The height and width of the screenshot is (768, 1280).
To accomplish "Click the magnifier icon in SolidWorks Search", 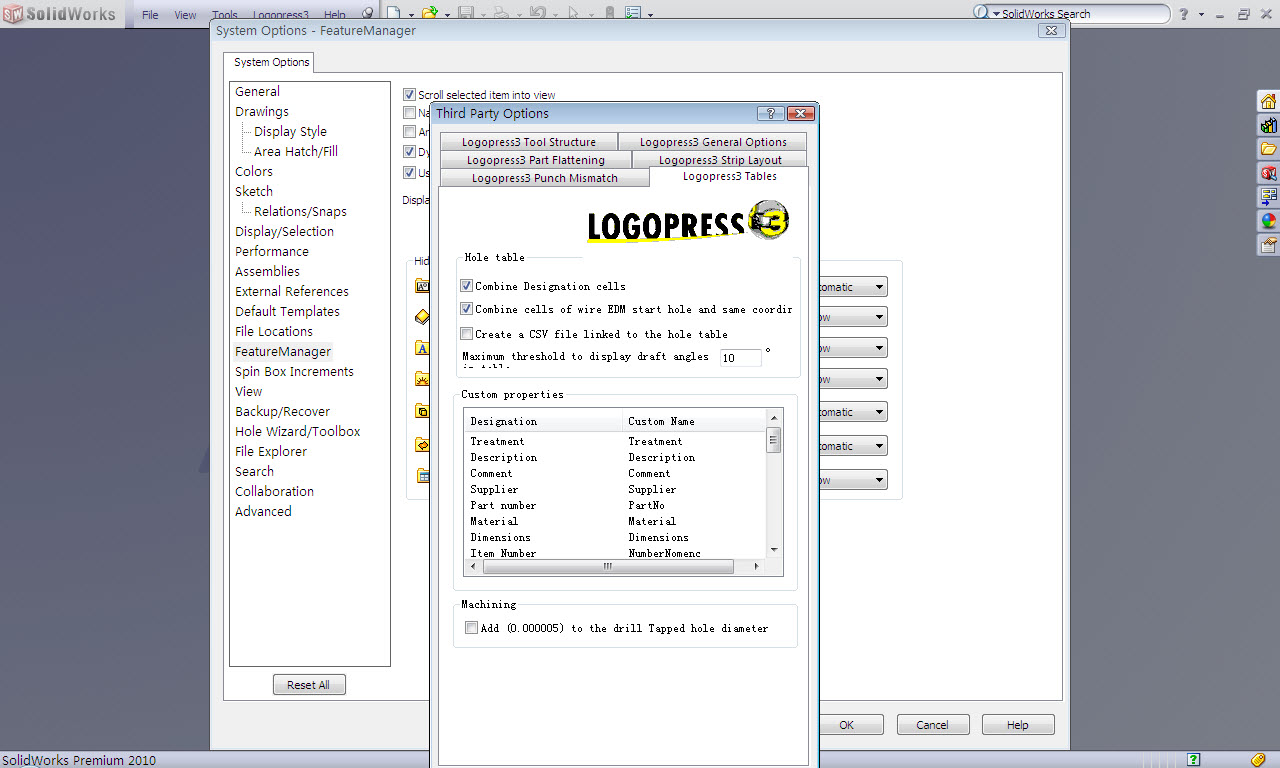I will click(x=980, y=13).
